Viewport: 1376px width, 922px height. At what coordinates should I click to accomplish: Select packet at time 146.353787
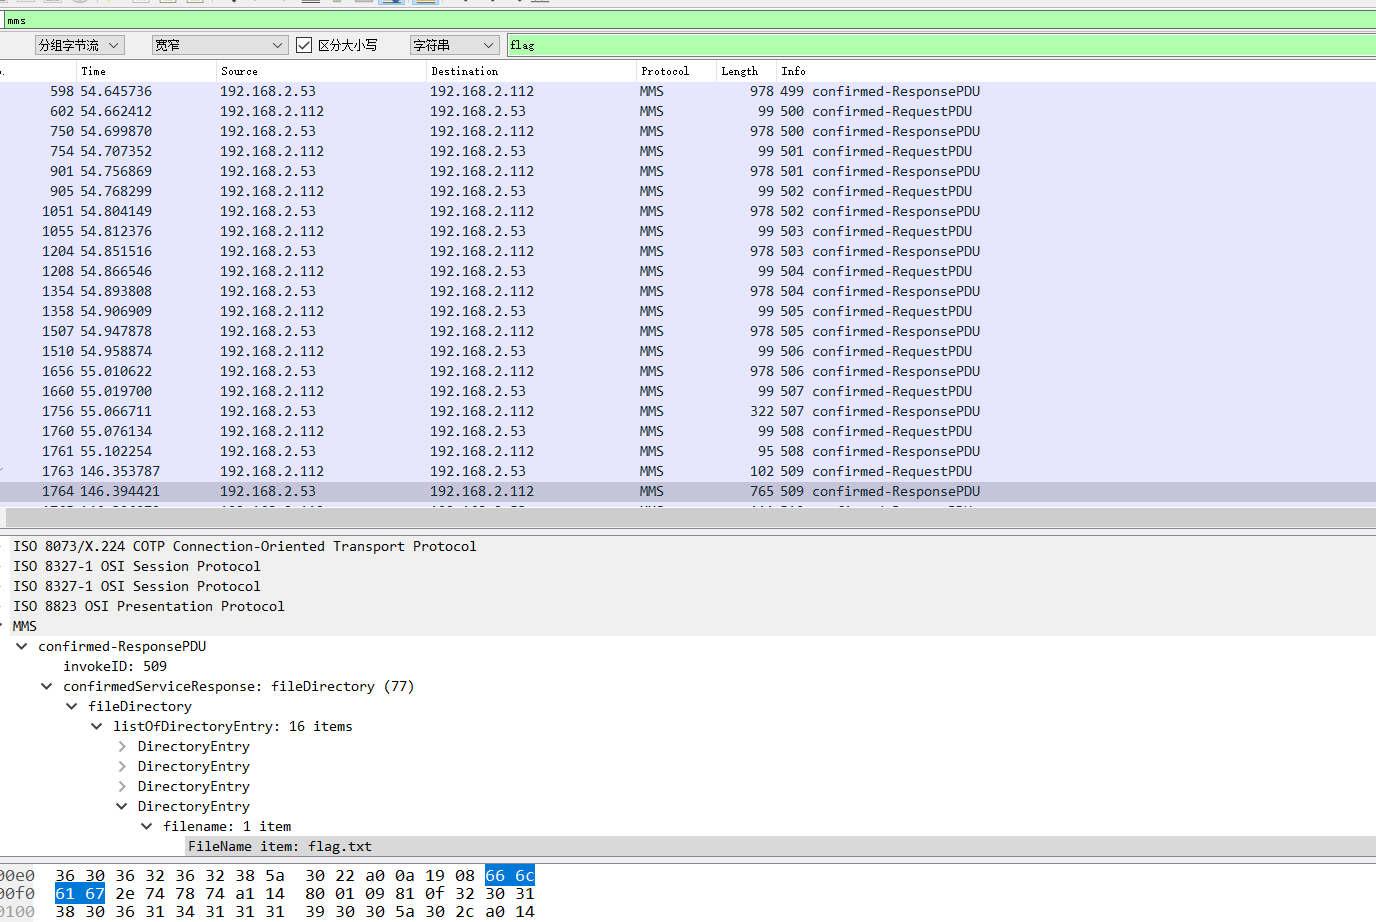click(688, 471)
